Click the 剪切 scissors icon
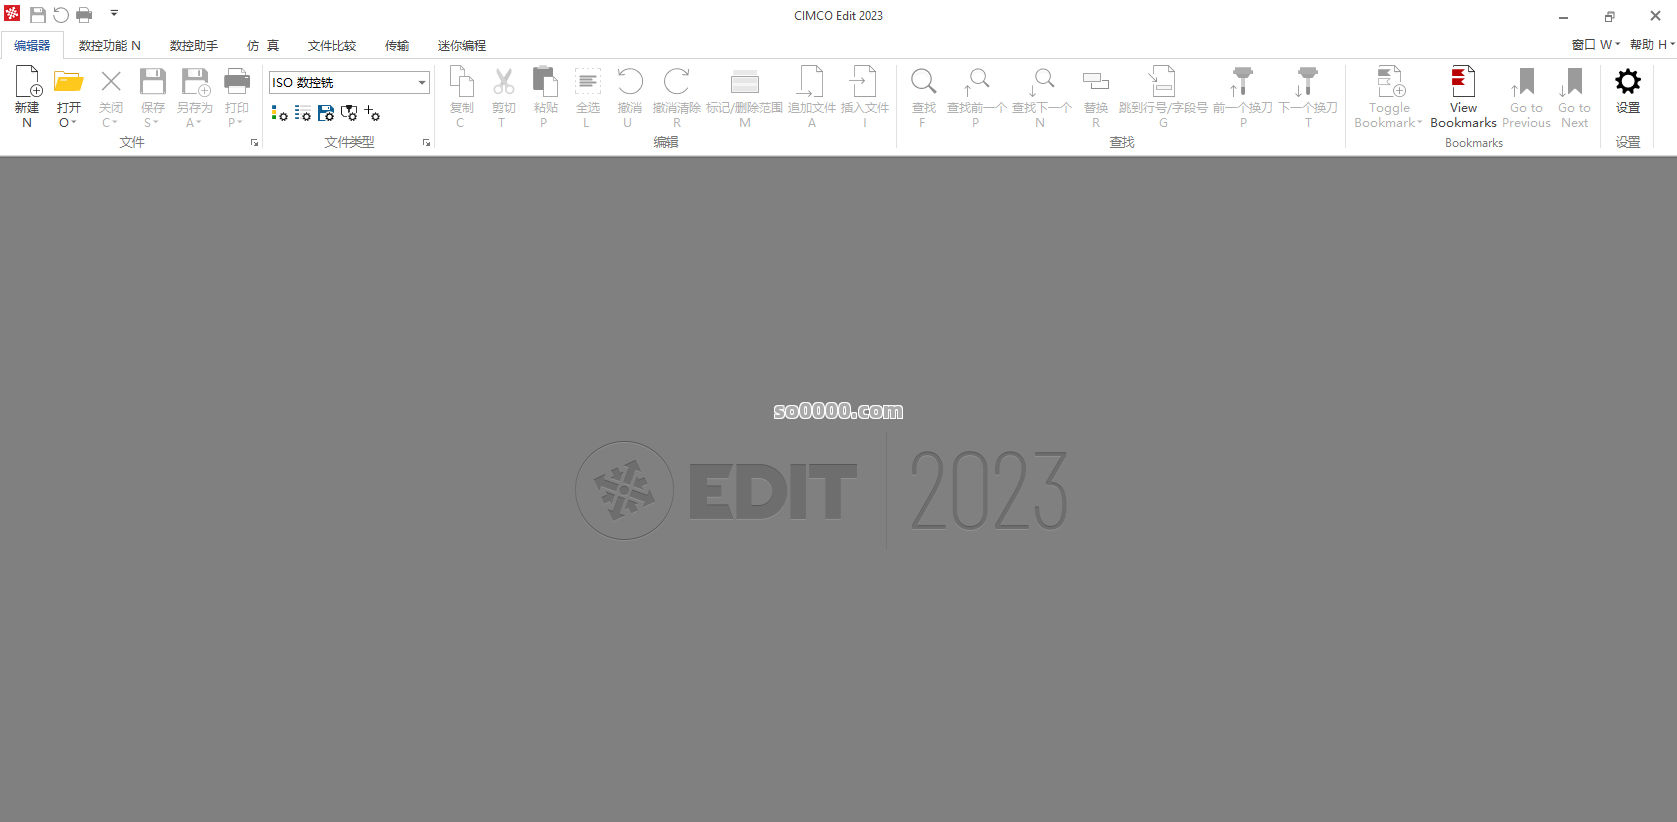This screenshot has width=1677, height=822. 503,82
